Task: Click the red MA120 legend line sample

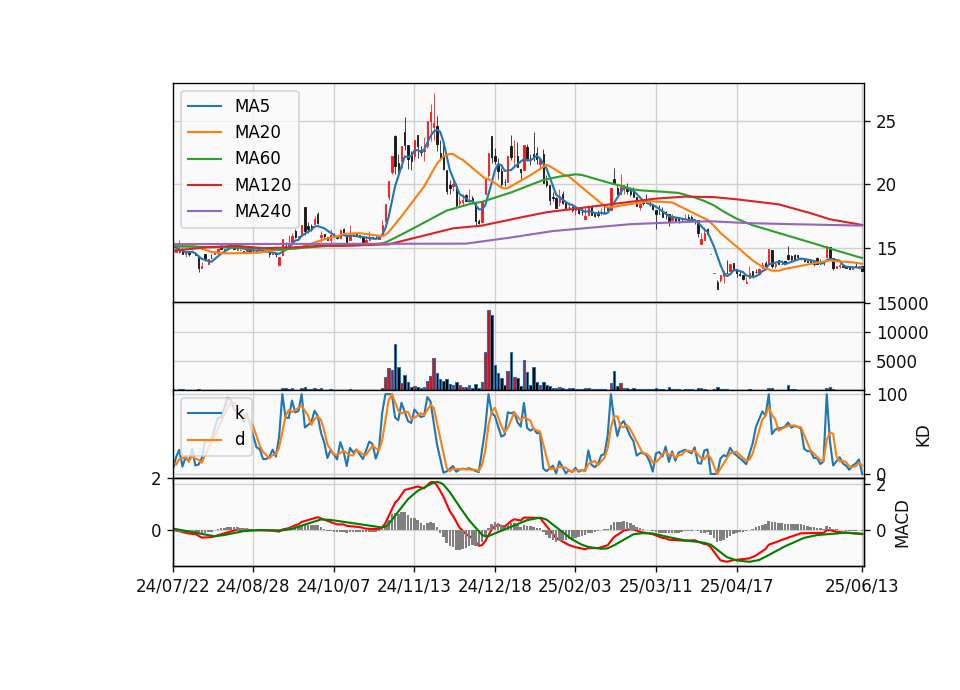Action: (204, 185)
